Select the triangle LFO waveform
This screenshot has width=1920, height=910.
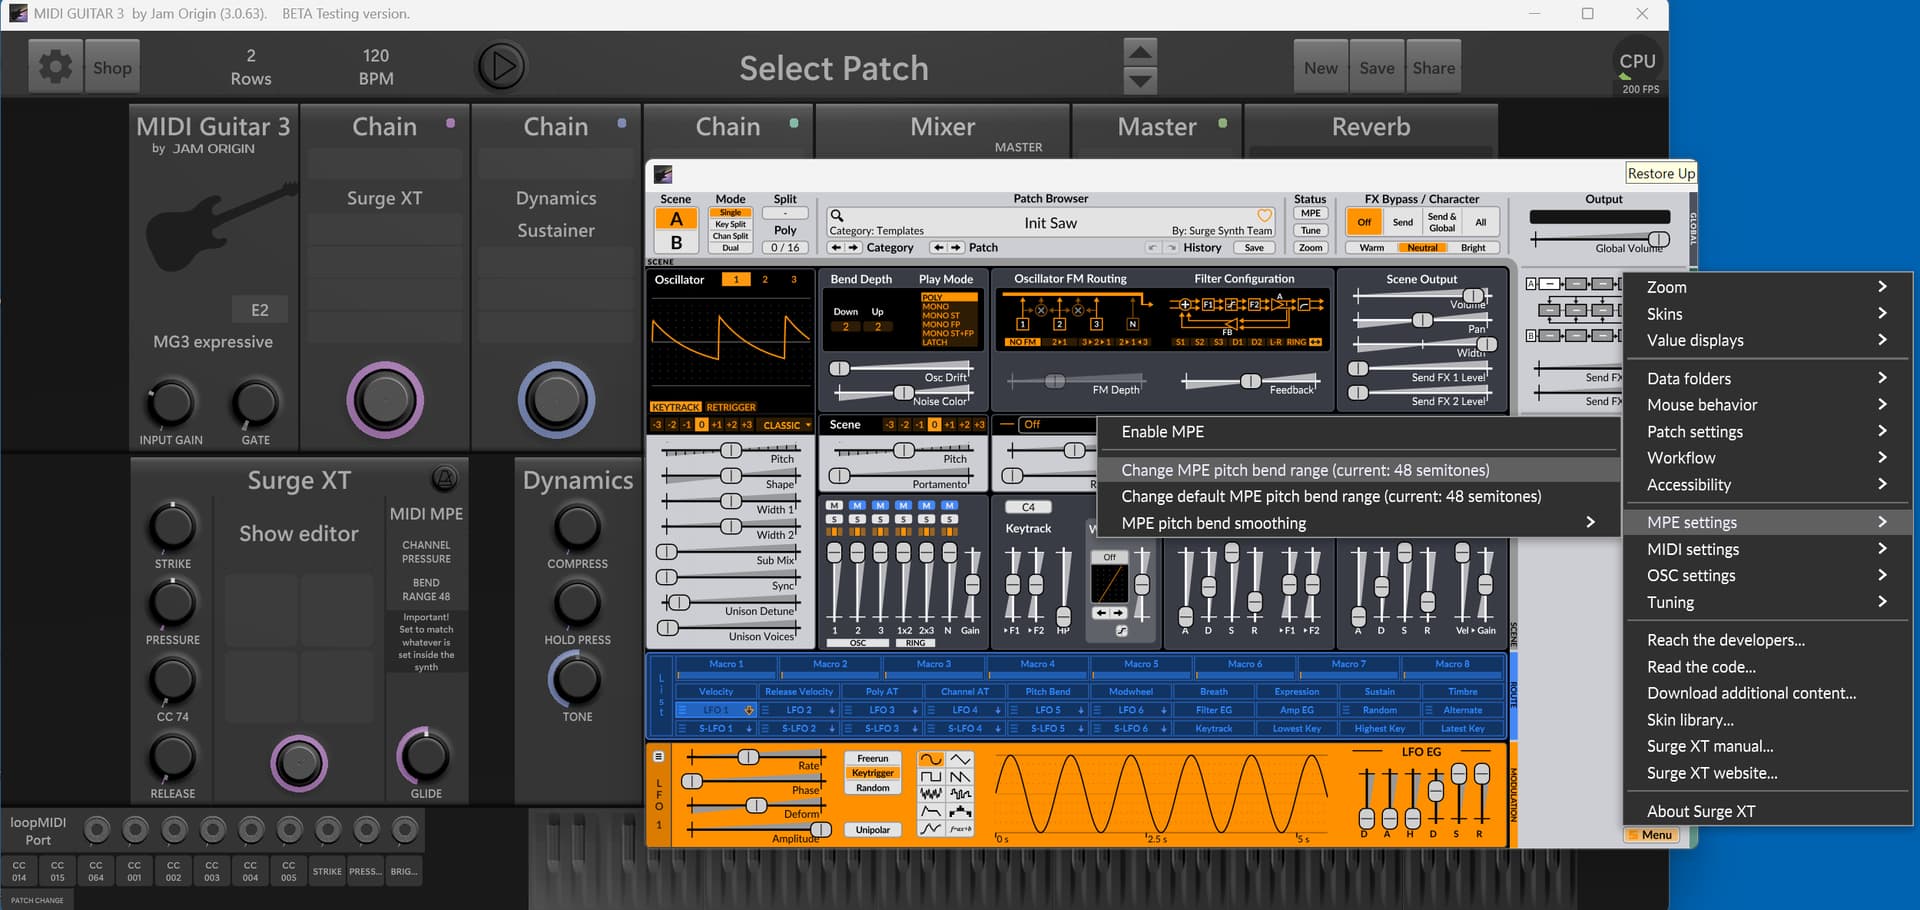point(960,760)
